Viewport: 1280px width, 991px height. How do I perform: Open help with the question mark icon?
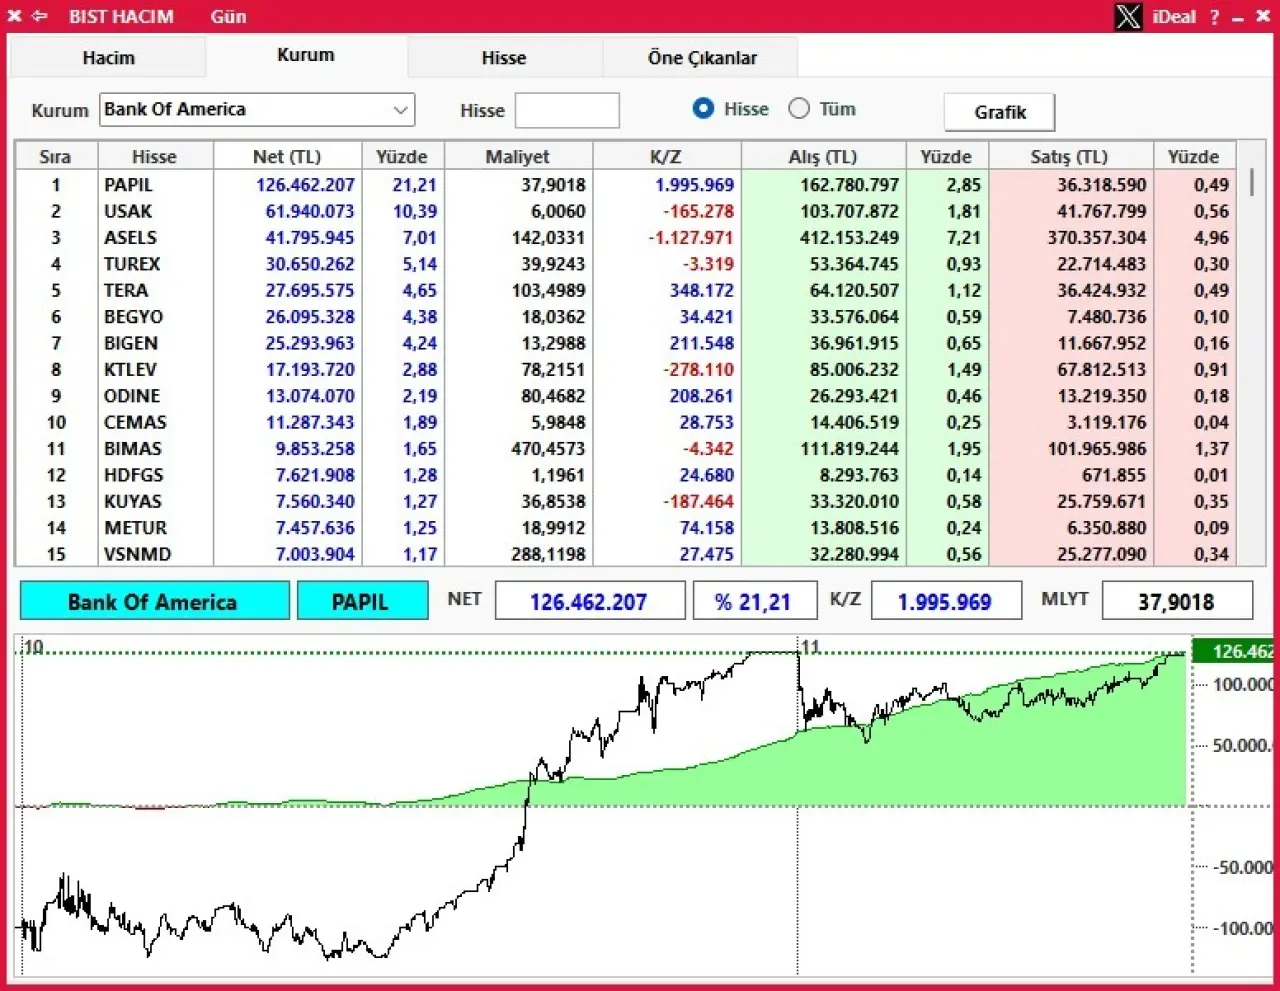pos(1214,17)
